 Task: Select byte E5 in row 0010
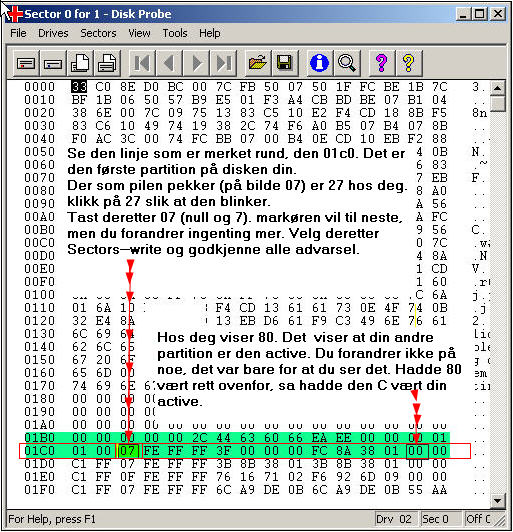(x=224, y=100)
